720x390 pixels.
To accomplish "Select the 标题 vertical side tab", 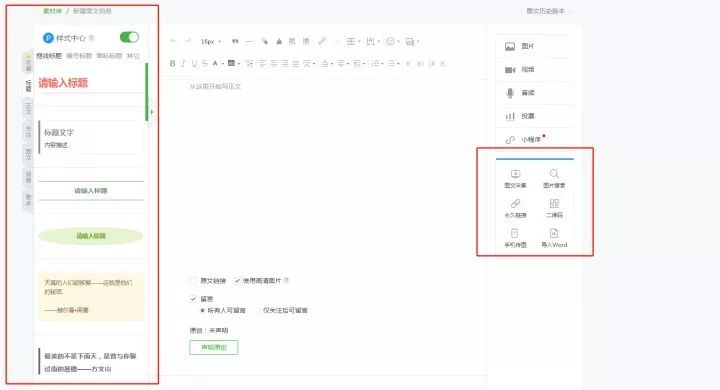I will click(28, 85).
